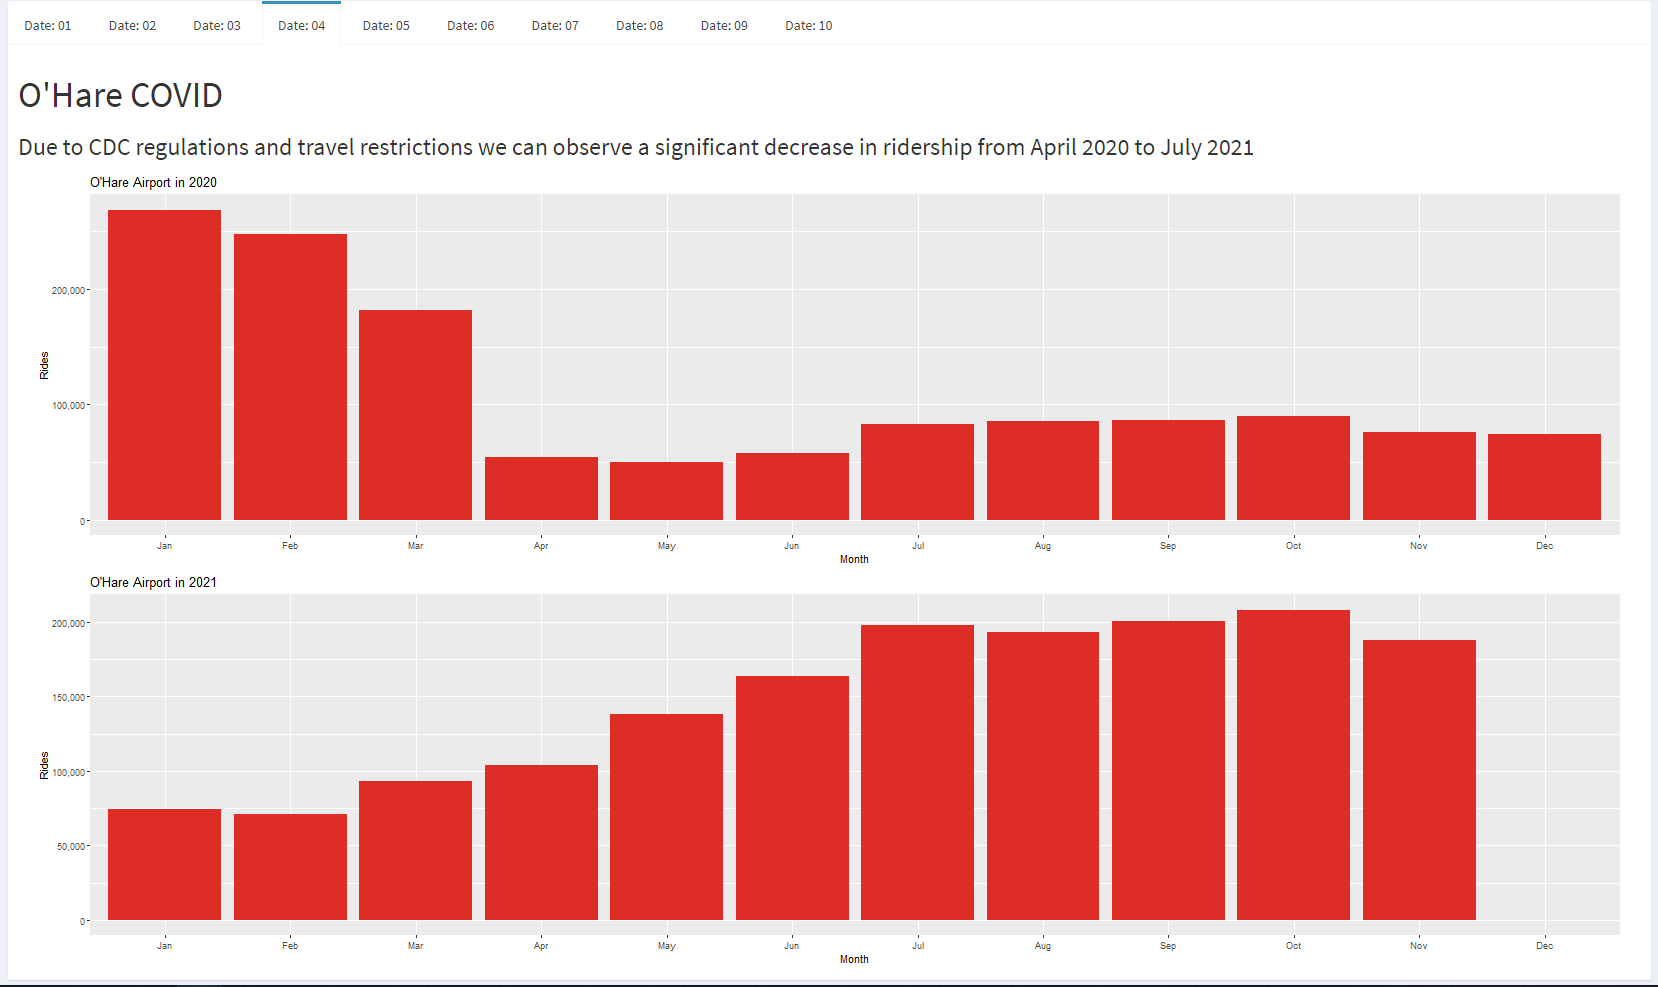Switch to the Date: 07 tab
Screen dimensions: 1658x987
pos(555,25)
